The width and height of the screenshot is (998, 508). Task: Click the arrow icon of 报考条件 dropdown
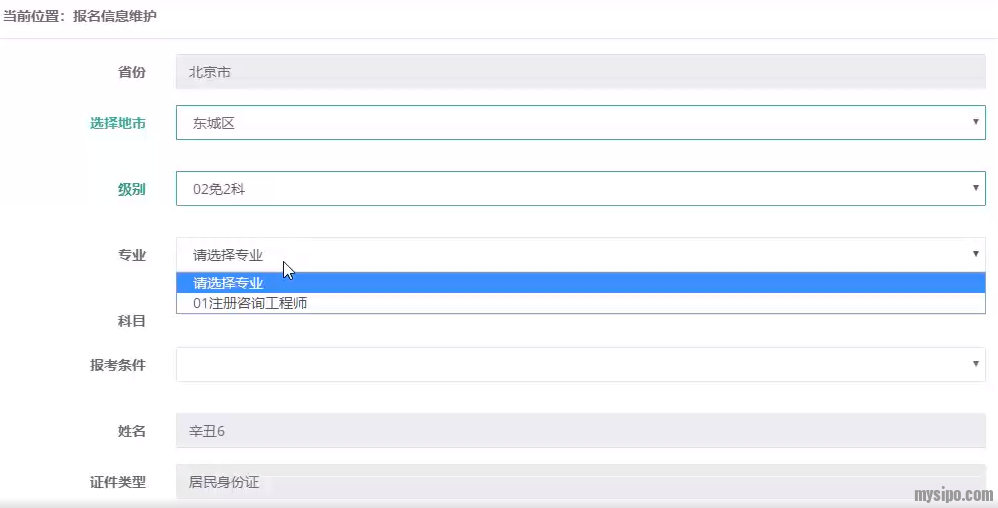pyautogui.click(x=975, y=364)
